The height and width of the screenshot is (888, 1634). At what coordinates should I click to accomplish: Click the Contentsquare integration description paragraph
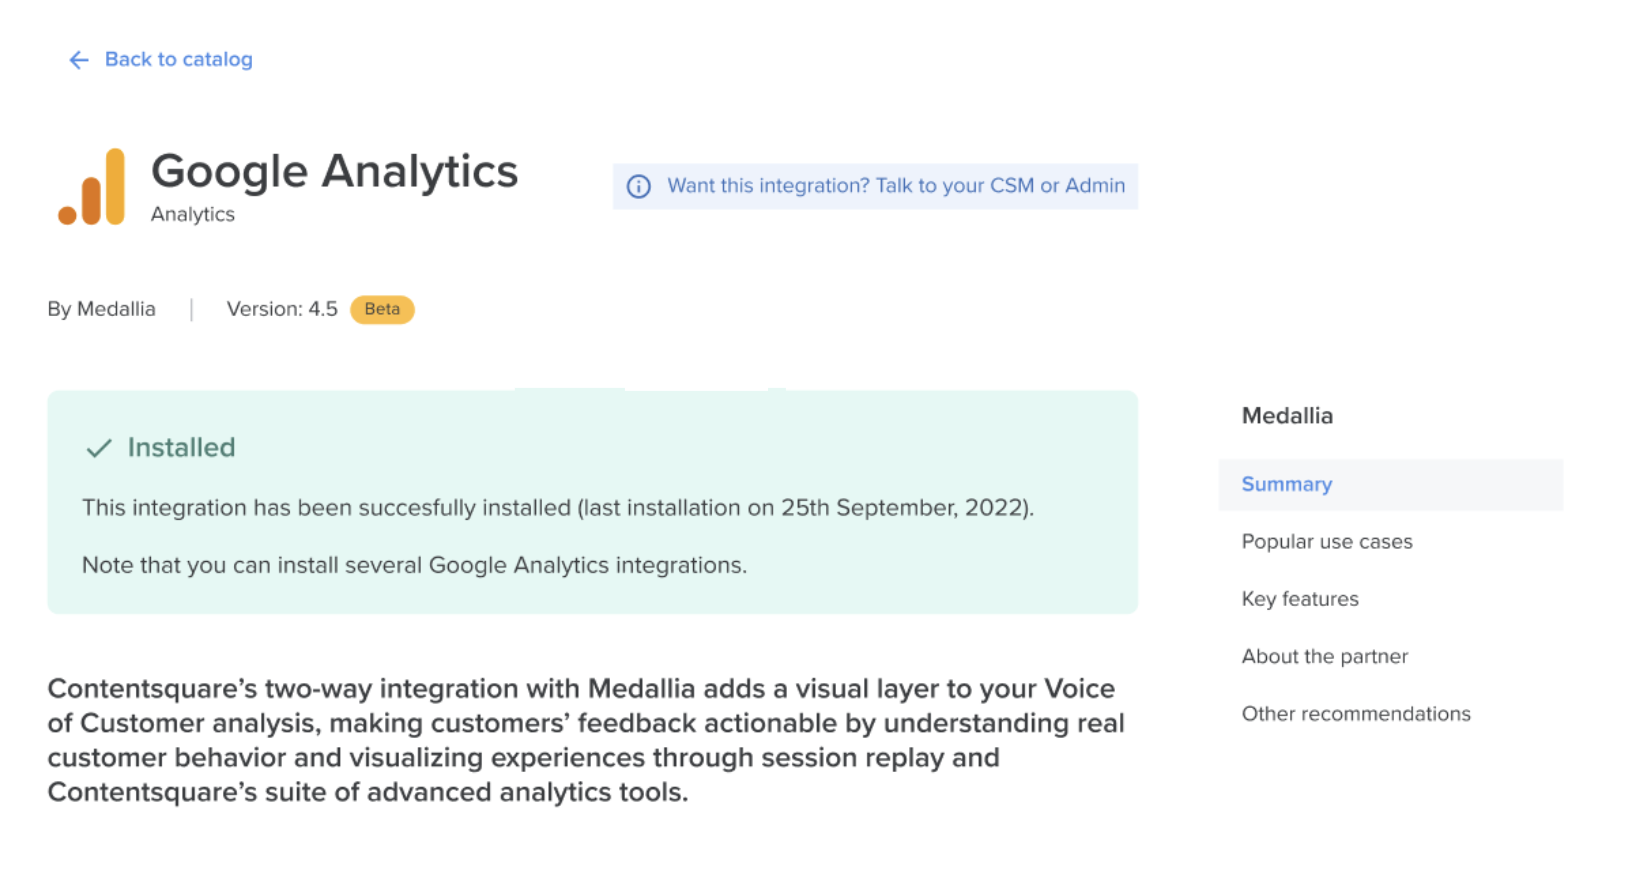[586, 740]
